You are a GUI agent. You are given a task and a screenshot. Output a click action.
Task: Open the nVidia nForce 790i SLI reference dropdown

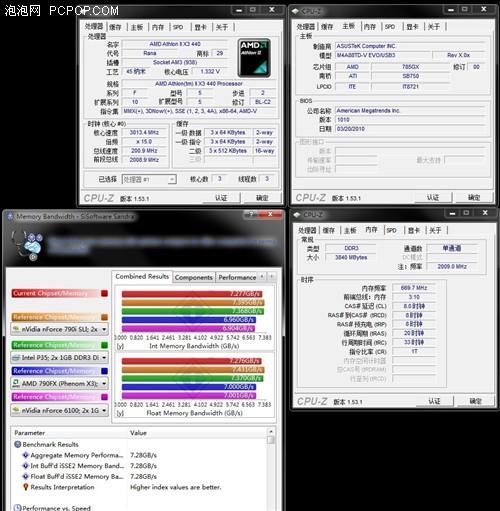59,329
